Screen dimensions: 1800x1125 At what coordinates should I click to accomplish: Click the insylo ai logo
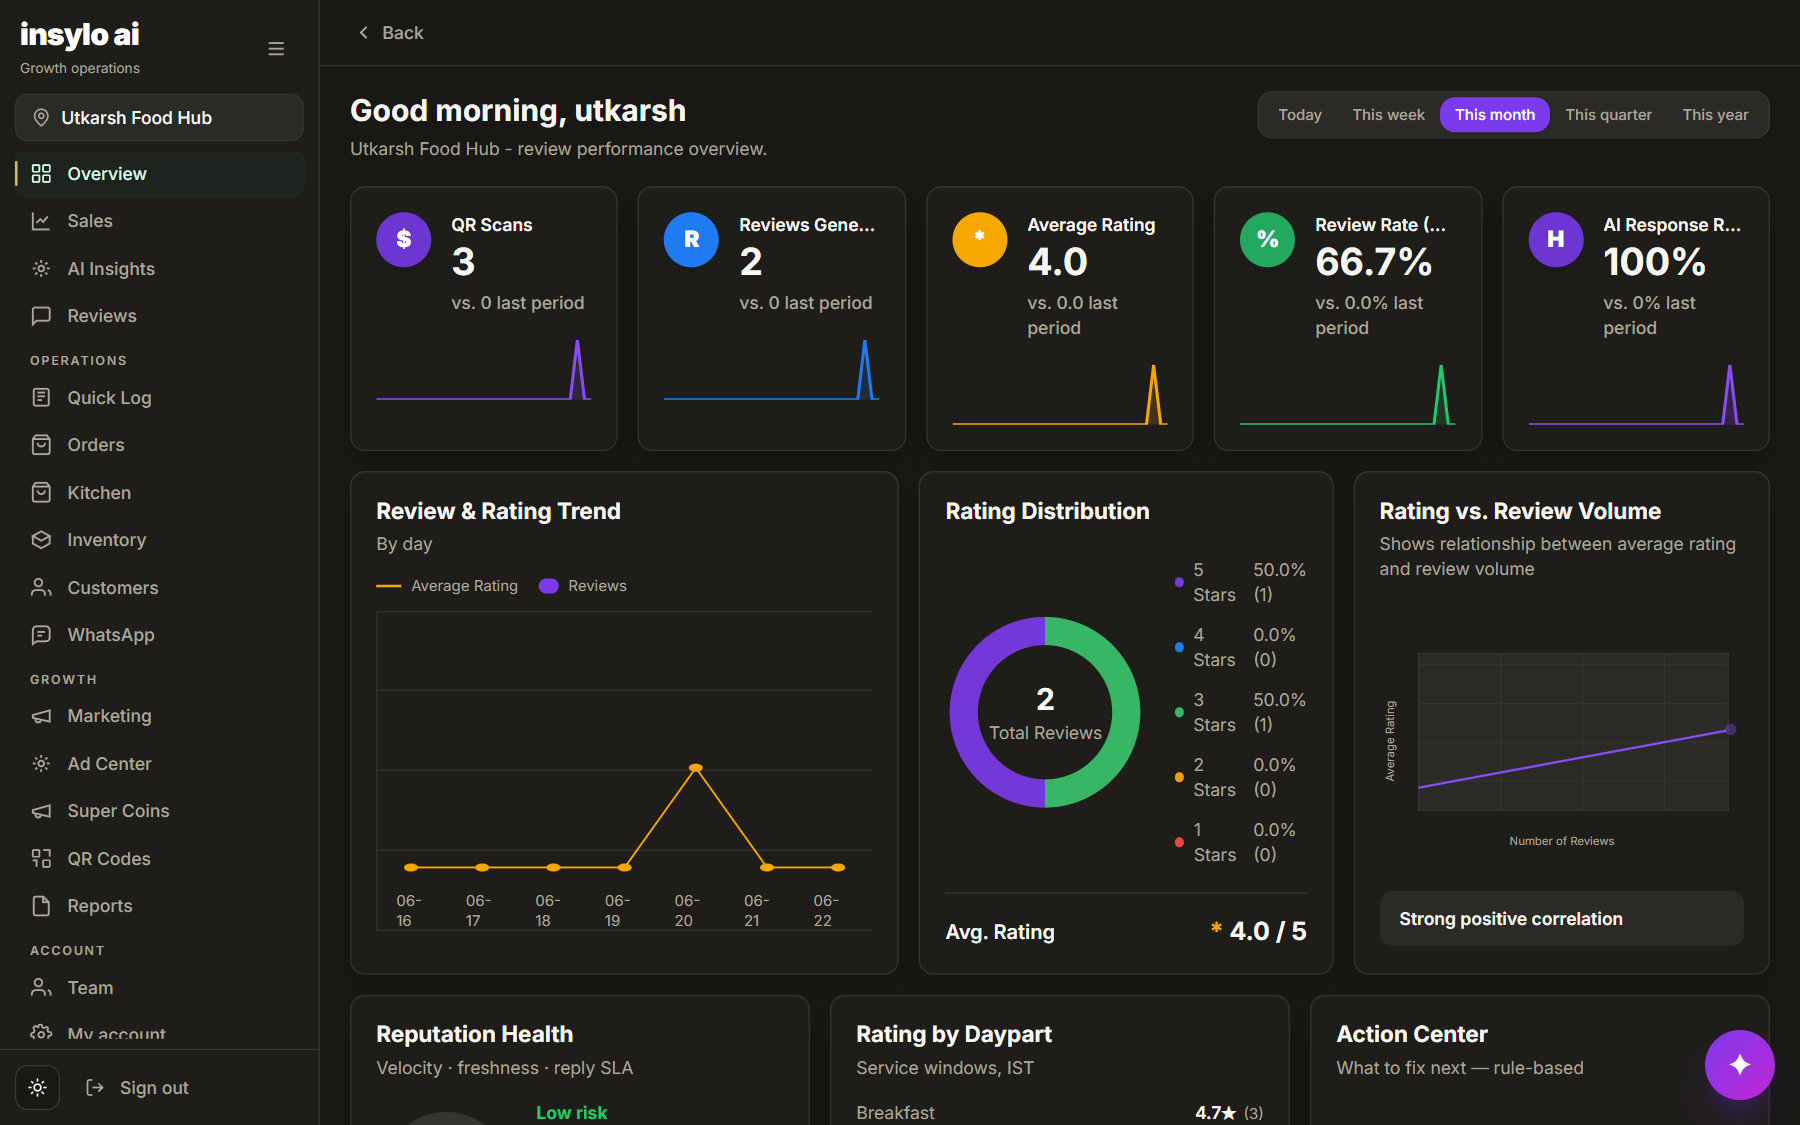pos(80,35)
